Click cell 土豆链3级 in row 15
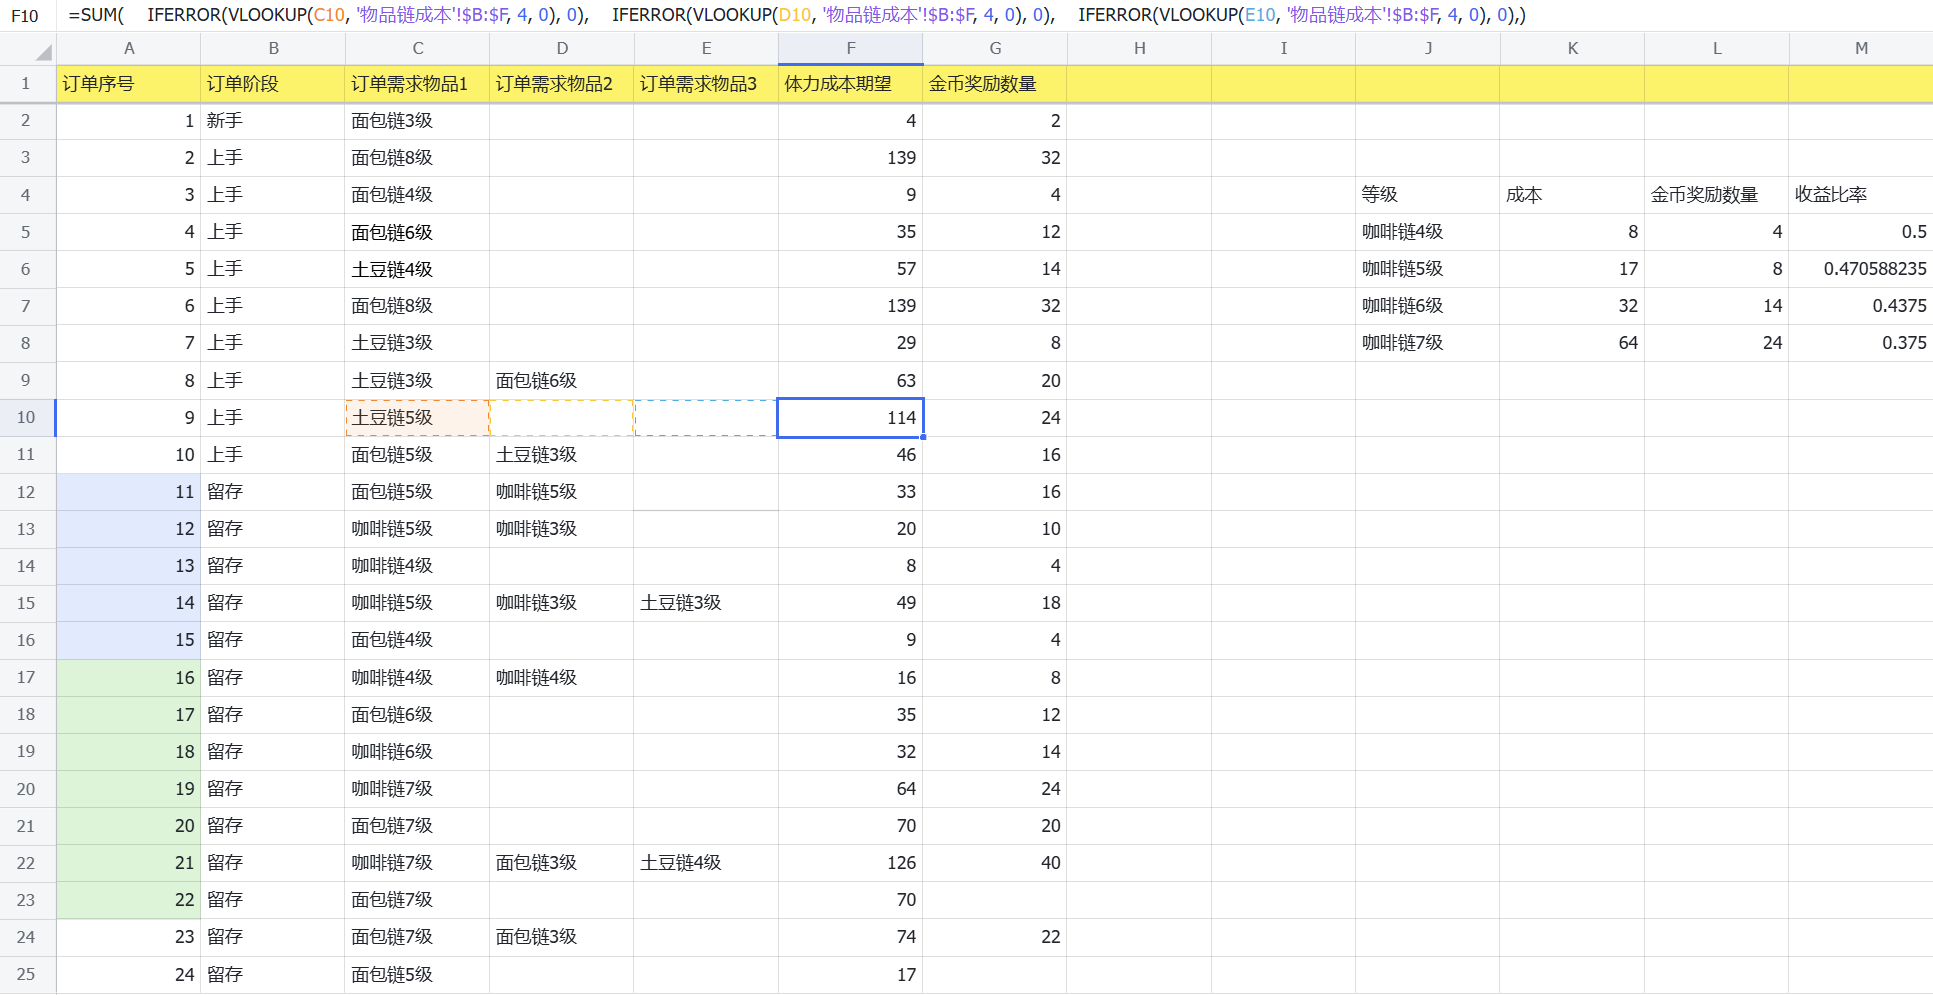Image resolution: width=1933 pixels, height=995 pixels. click(x=706, y=603)
